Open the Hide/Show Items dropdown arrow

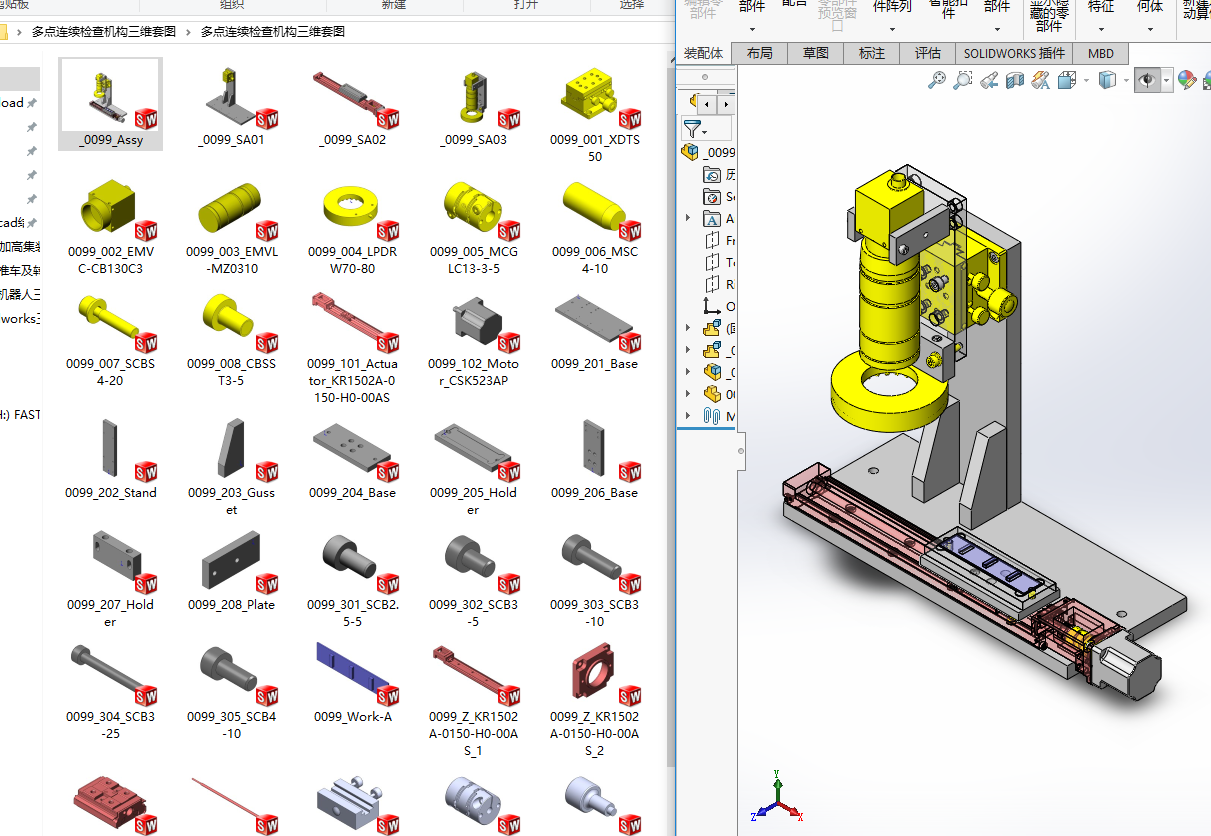[1166, 81]
